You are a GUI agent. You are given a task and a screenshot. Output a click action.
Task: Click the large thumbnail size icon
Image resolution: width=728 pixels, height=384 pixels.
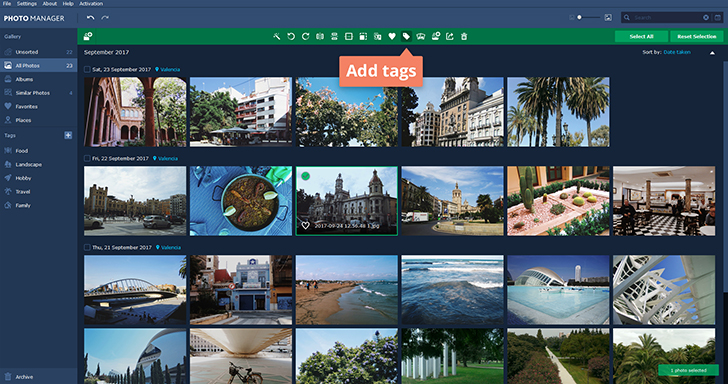(x=608, y=18)
